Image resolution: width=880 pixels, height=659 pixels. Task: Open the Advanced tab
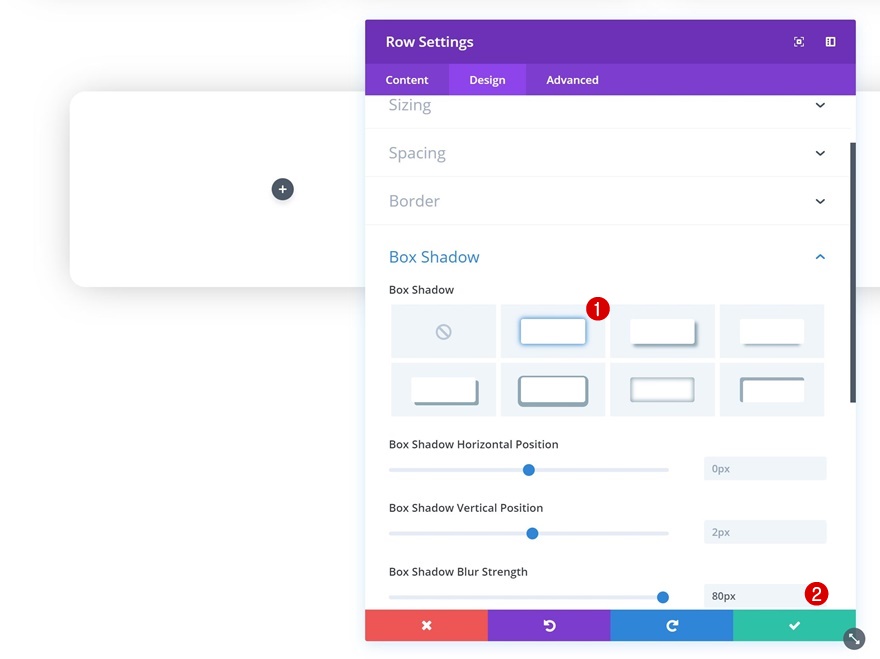point(571,79)
